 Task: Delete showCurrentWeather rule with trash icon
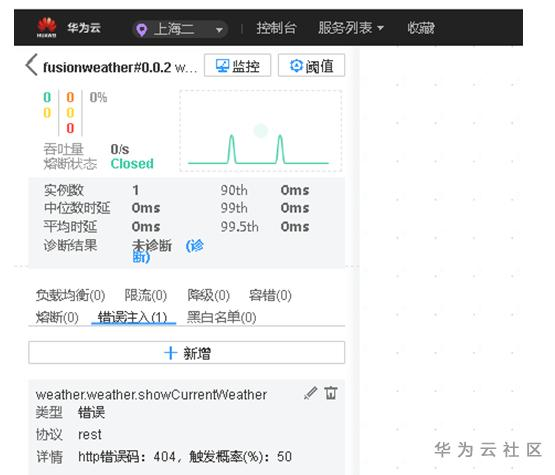(331, 393)
